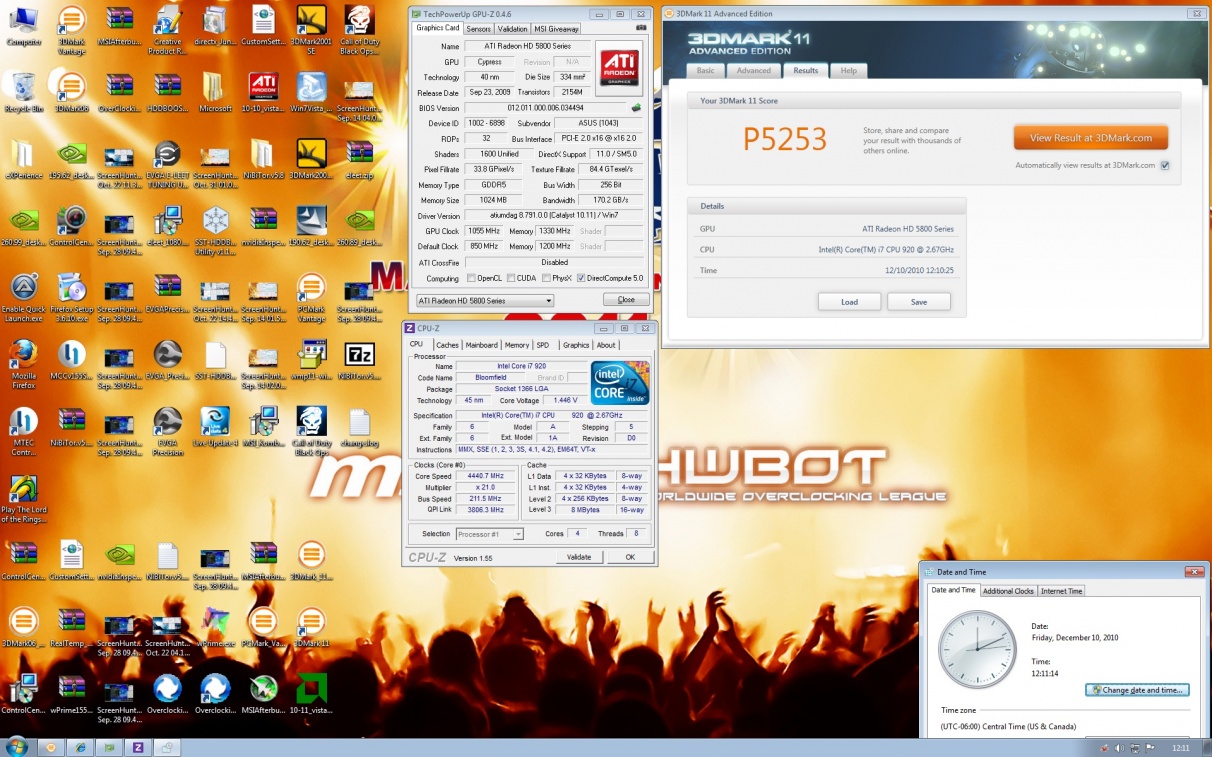Expand the Processor #1 selection dropdown

(490, 534)
